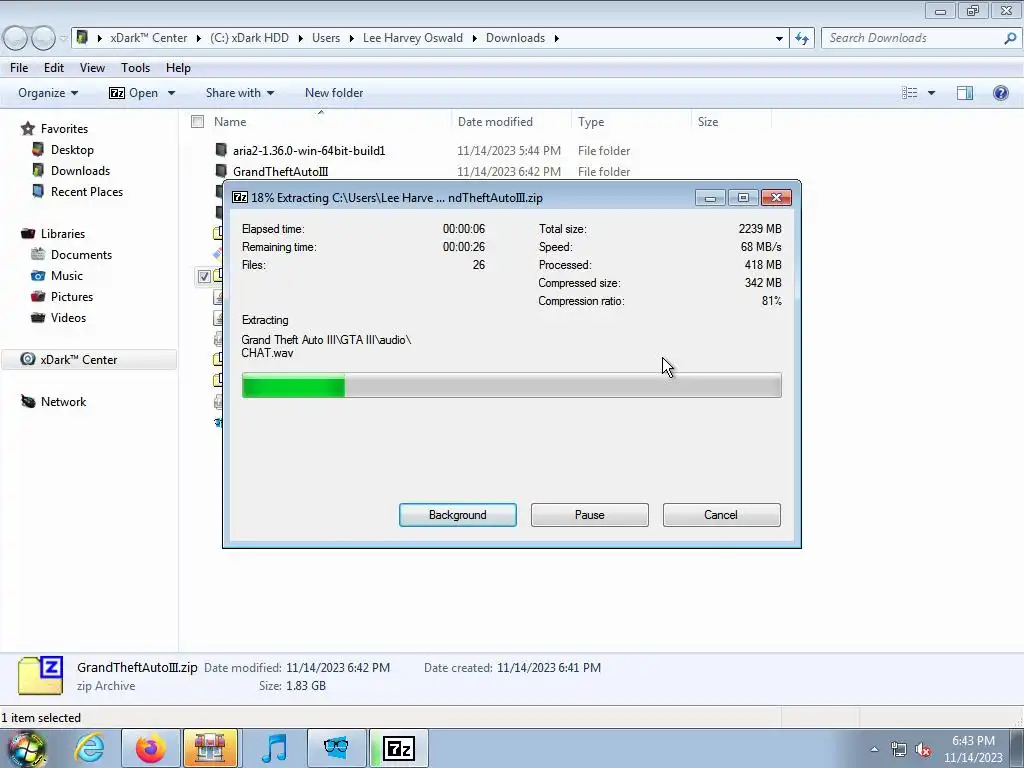Launch Internet Explorer from the taskbar
1024x768 pixels.
click(x=89, y=748)
